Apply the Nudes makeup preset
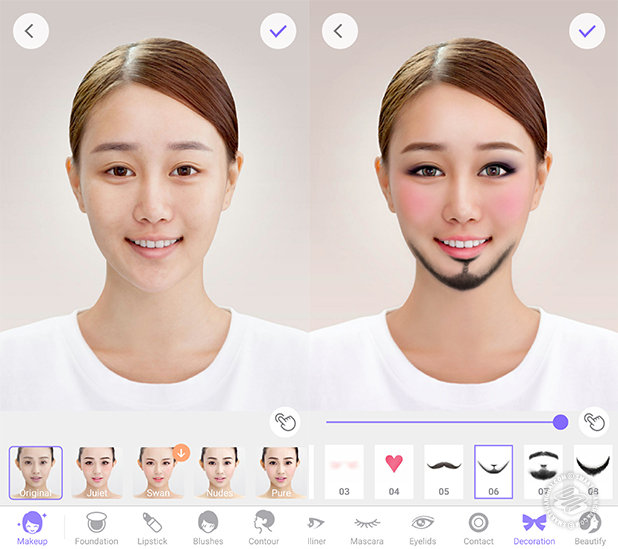The width and height of the screenshot is (618, 549). pos(219,472)
